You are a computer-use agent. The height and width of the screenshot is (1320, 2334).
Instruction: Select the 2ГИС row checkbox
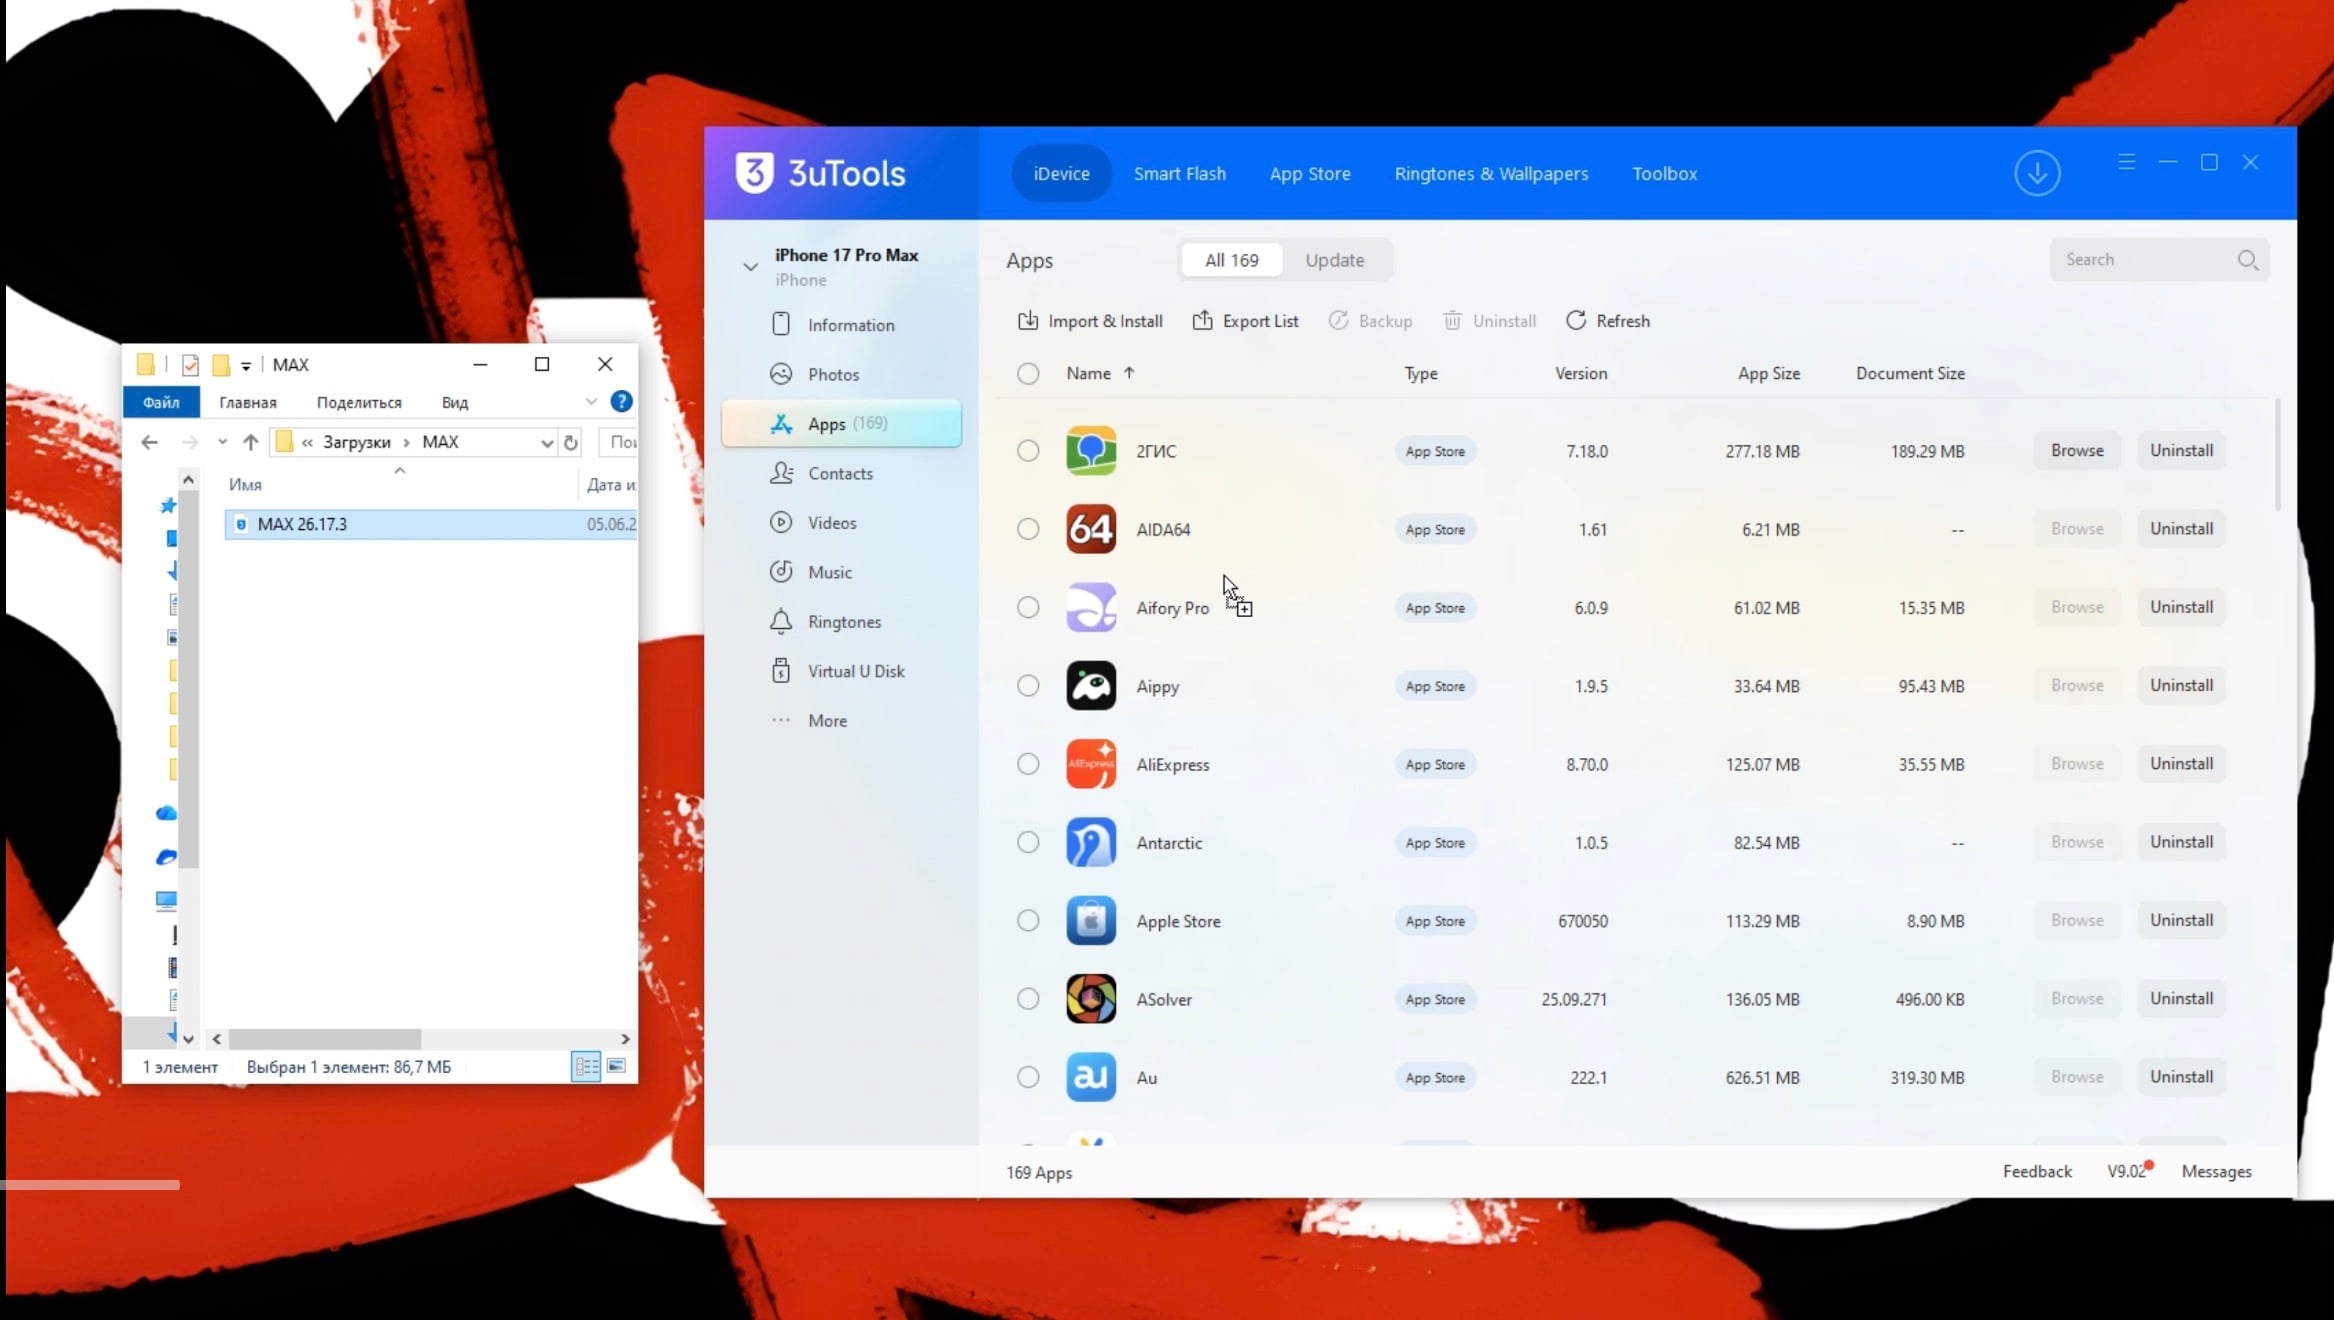point(1028,451)
